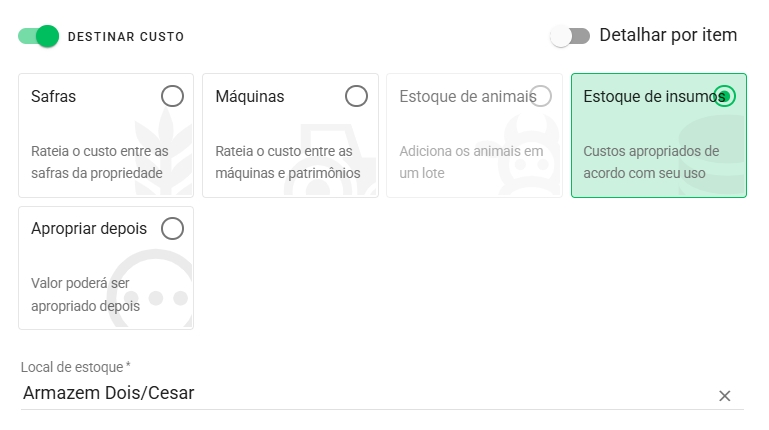This screenshot has height=430, width=769.
Task: Click the Detalhar por item label
Action: point(668,35)
